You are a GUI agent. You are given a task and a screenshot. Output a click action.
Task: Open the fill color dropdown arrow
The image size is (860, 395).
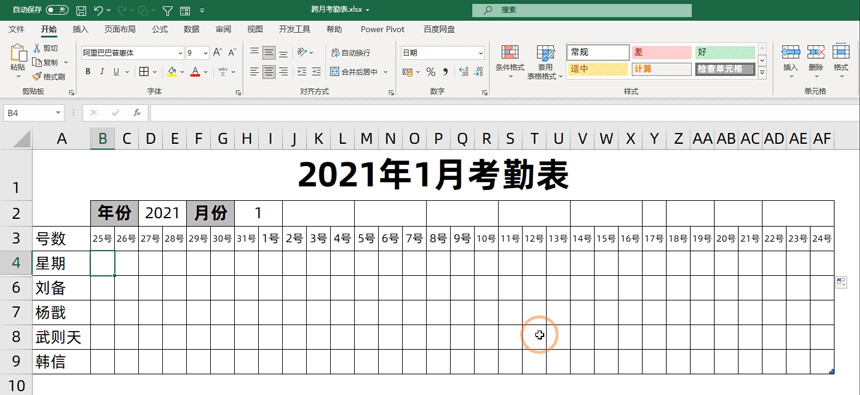click(x=182, y=72)
